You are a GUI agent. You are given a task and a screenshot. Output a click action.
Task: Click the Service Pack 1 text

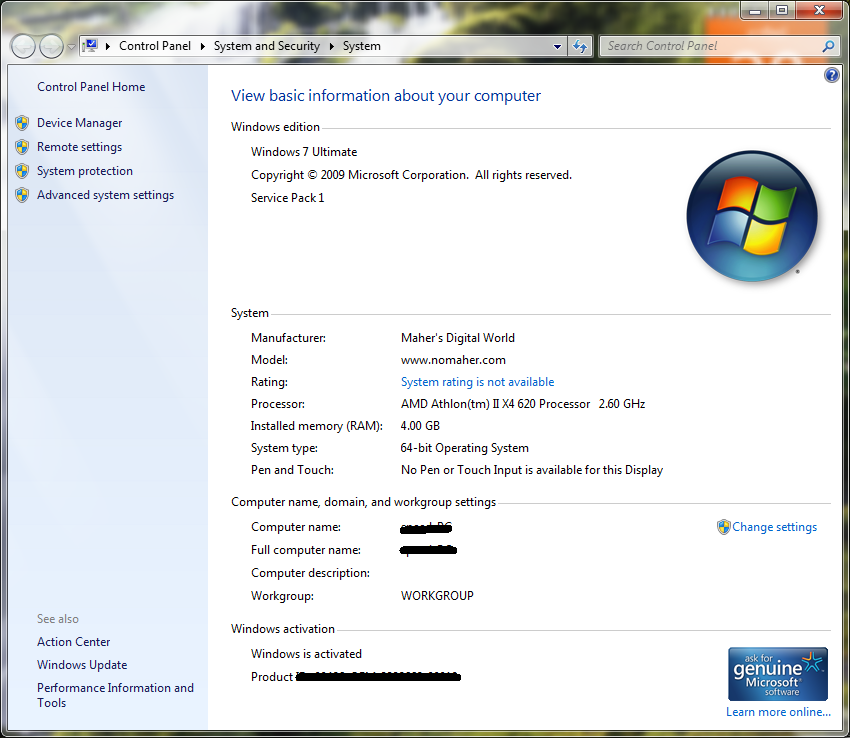pyautogui.click(x=287, y=198)
